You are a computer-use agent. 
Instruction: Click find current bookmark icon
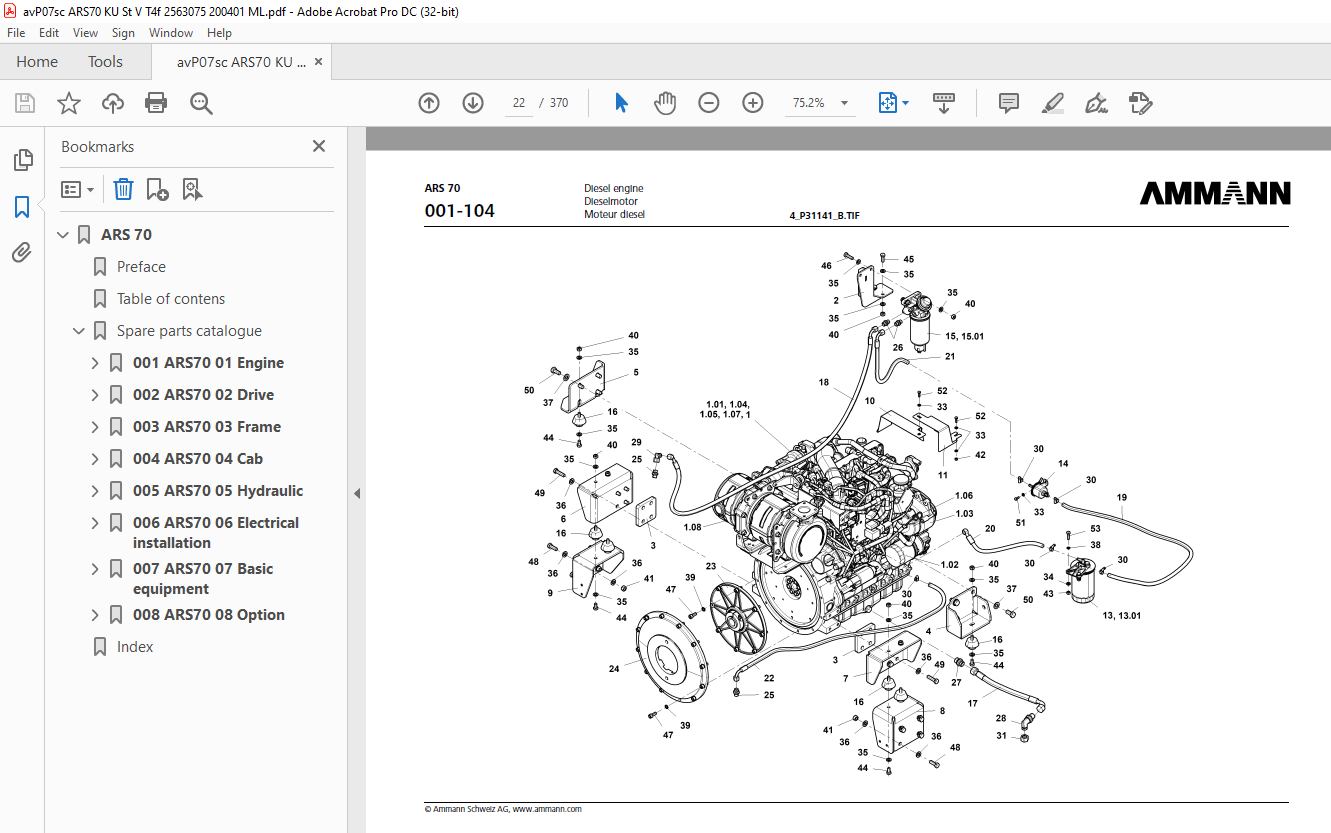click(193, 189)
